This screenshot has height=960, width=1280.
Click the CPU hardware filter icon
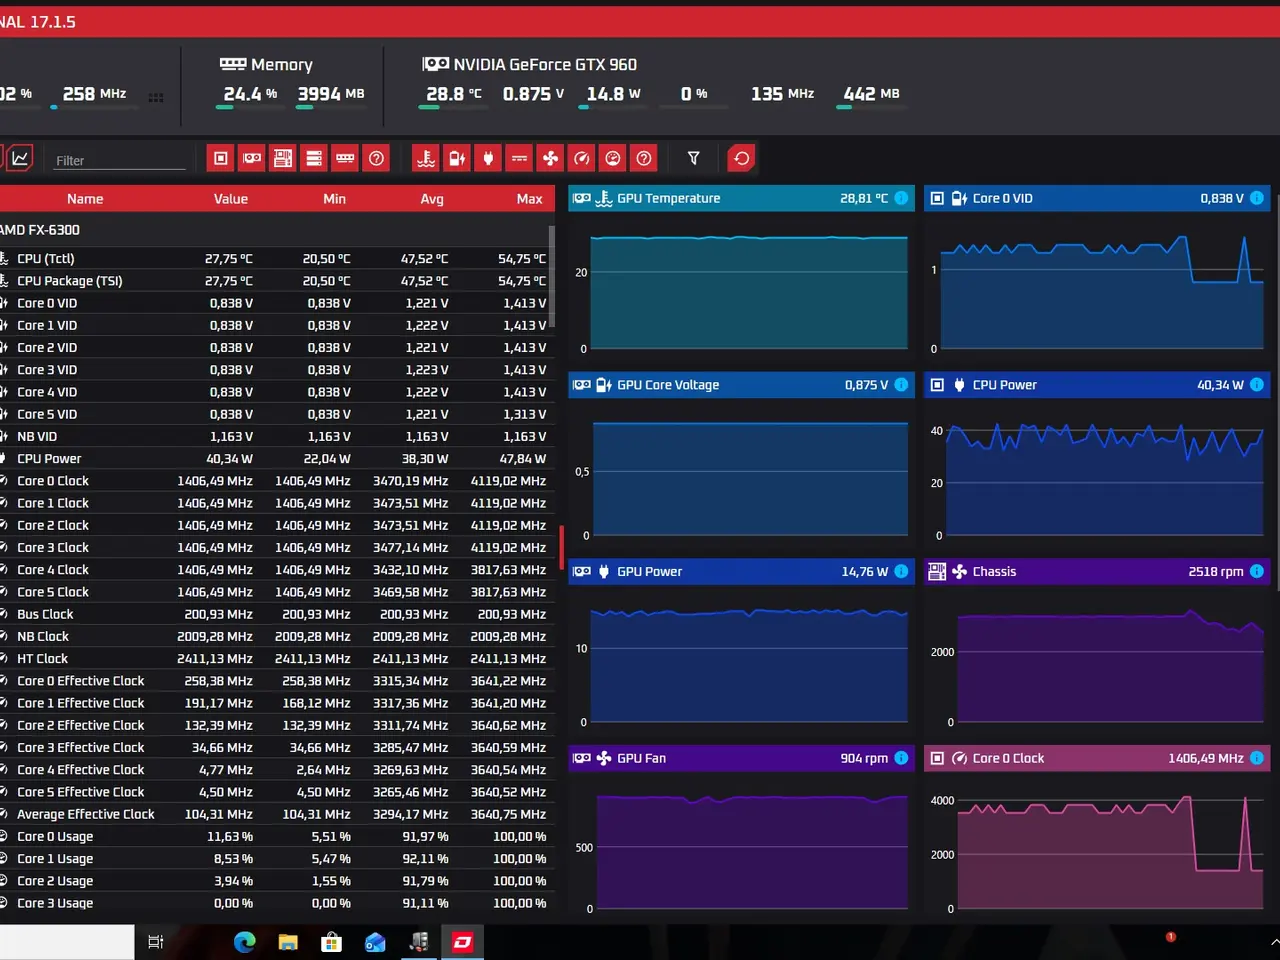(221, 158)
